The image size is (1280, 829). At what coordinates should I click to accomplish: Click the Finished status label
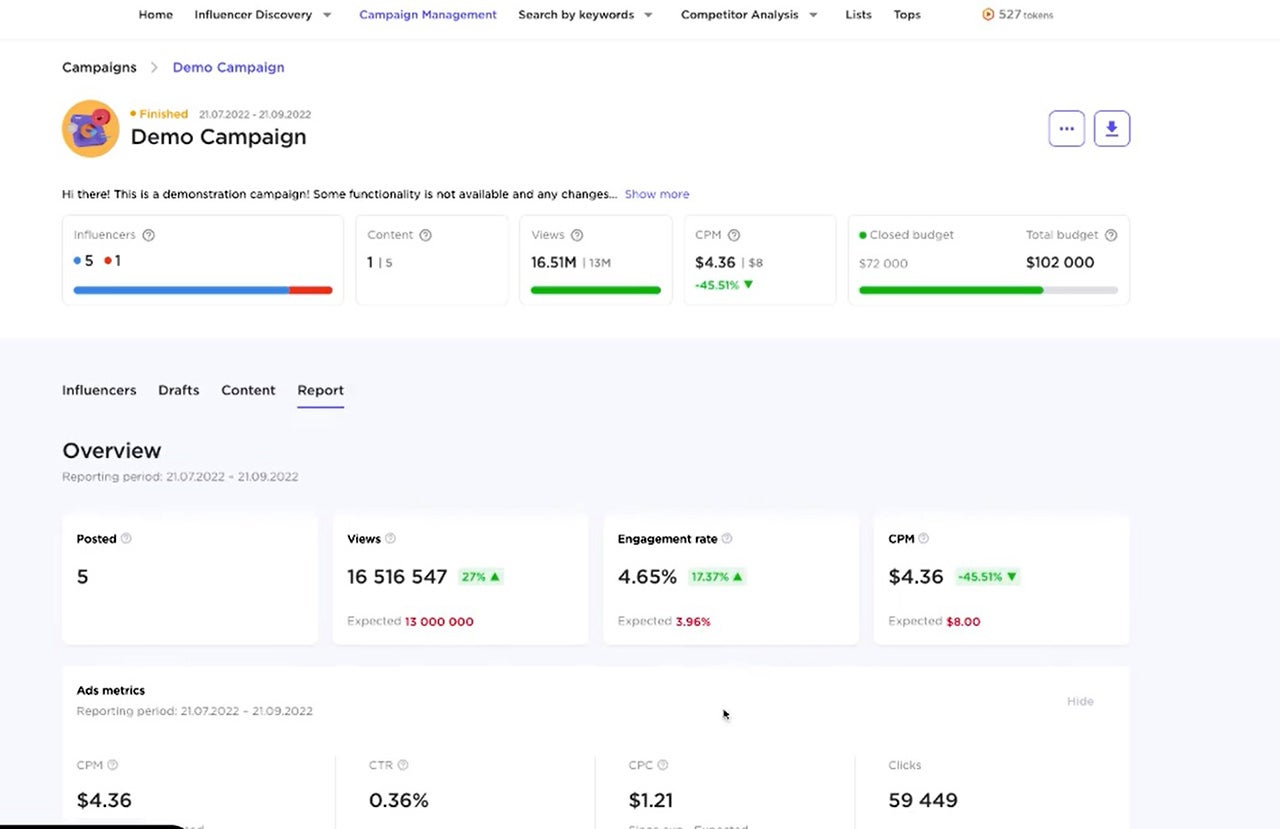(x=163, y=114)
